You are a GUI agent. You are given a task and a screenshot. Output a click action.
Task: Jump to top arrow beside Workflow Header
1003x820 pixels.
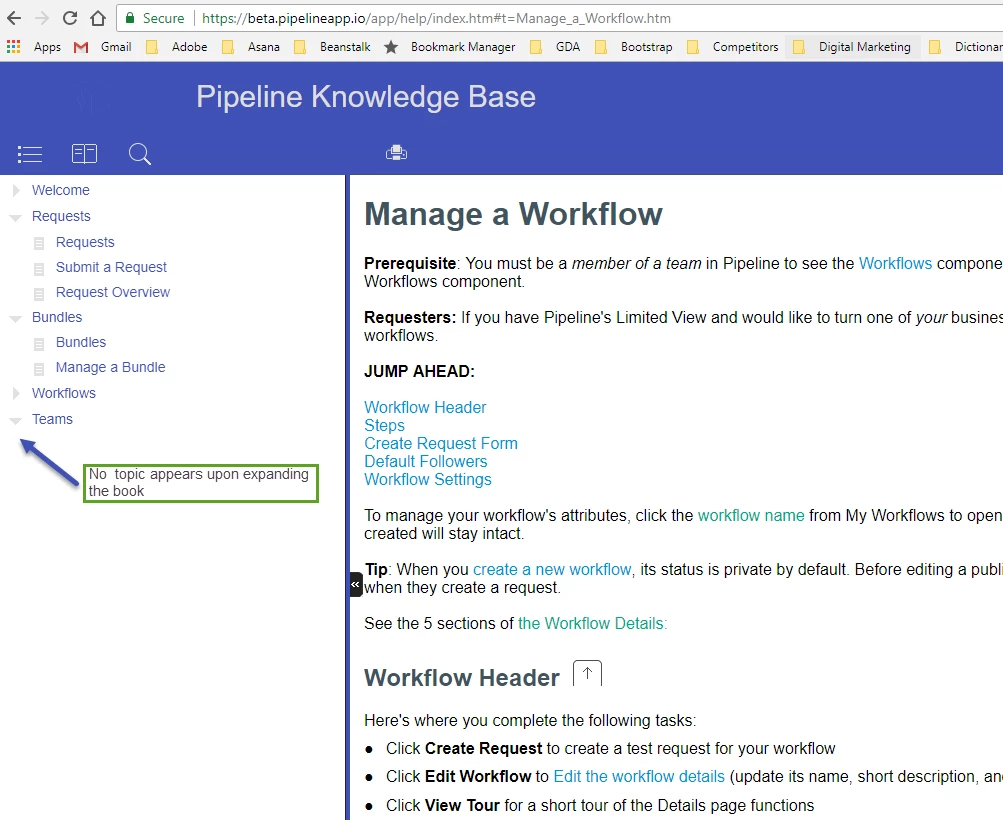587,673
